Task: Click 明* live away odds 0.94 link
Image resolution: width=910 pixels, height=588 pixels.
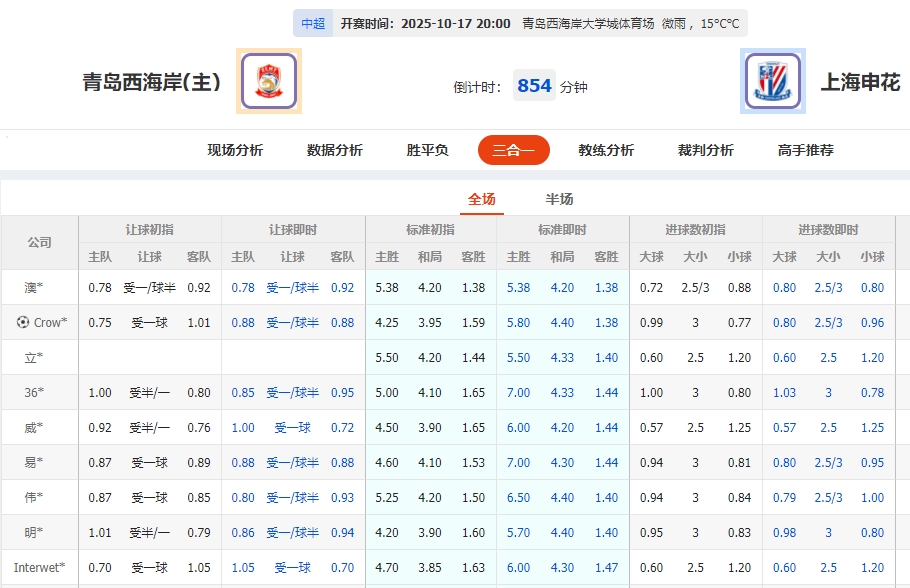Action: tap(342, 532)
